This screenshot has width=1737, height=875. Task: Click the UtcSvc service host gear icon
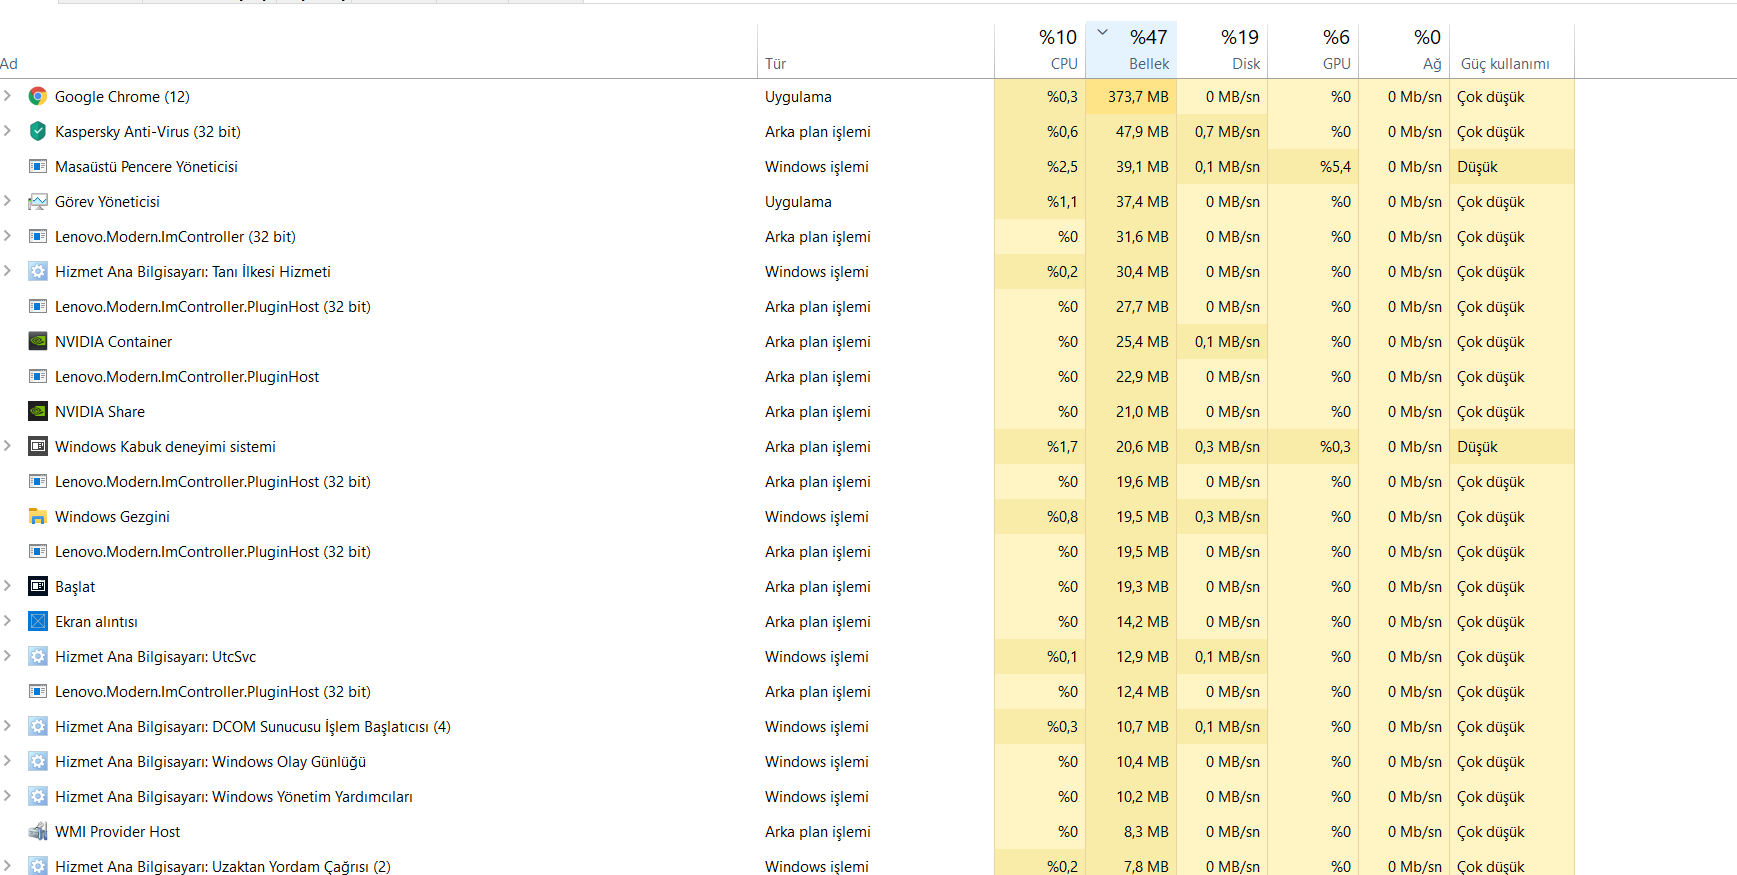(38, 657)
